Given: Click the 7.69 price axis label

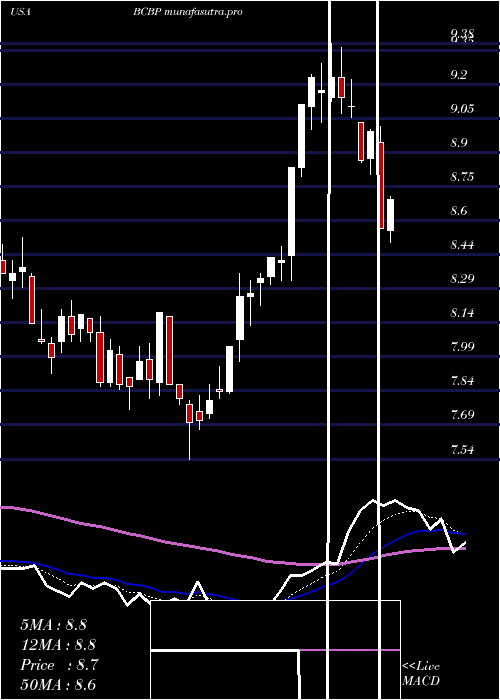Looking at the screenshot, I should pos(462,414).
